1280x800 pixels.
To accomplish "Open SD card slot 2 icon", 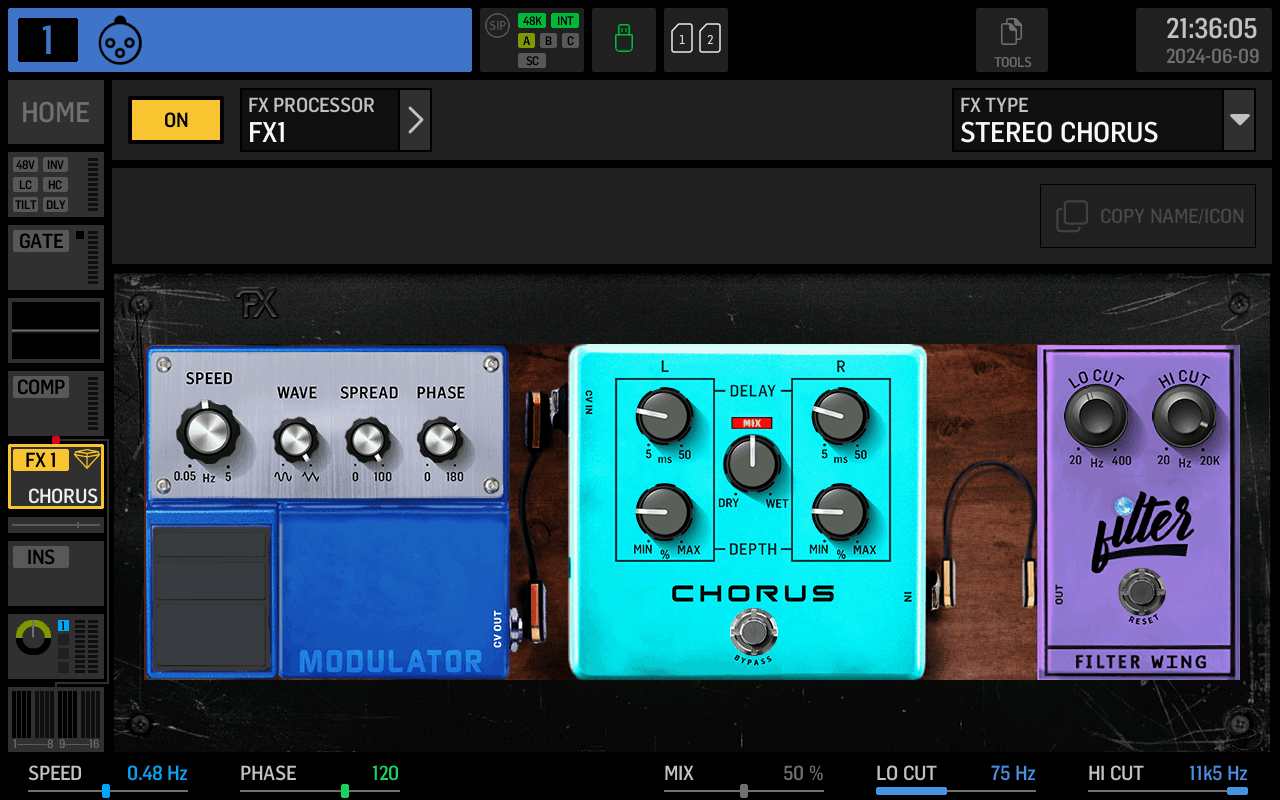I will coord(710,40).
